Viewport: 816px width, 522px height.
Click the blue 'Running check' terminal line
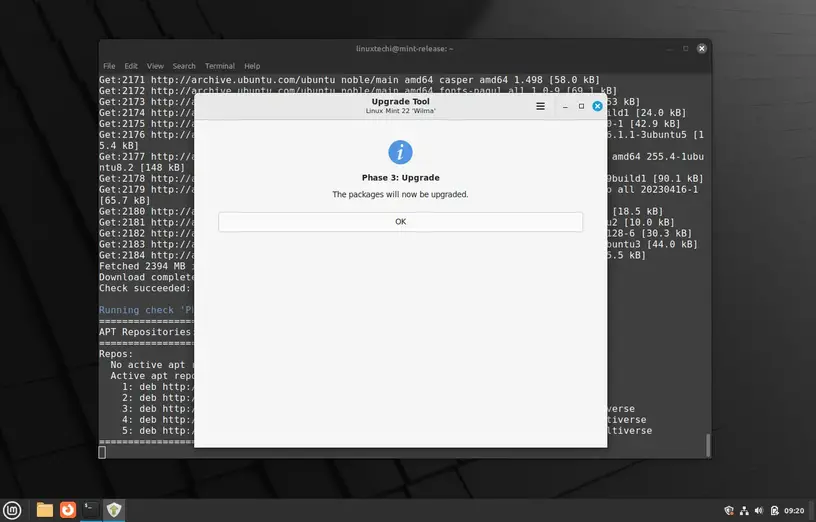click(146, 310)
